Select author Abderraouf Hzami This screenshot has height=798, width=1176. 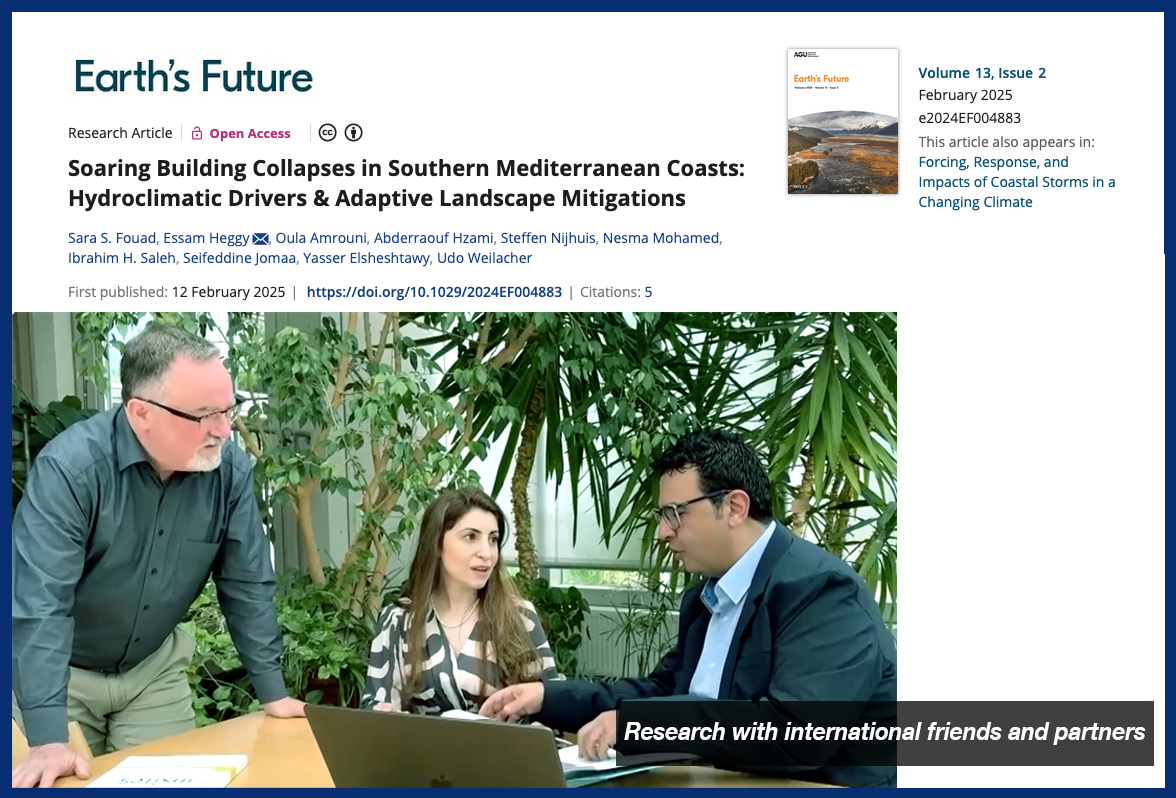coord(434,238)
